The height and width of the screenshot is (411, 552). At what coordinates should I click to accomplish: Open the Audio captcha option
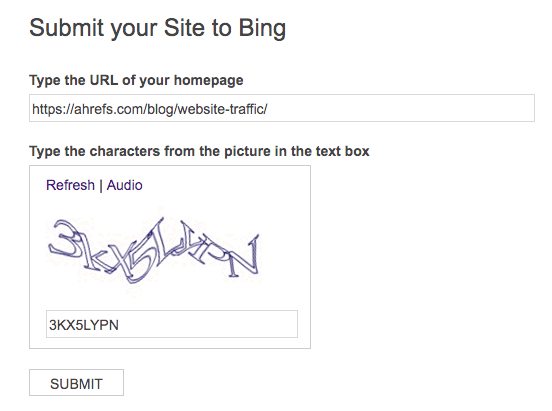click(124, 185)
